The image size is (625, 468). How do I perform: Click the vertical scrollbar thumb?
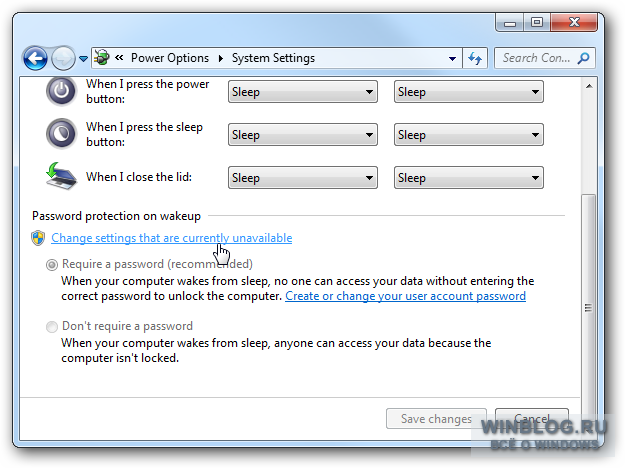click(588, 307)
